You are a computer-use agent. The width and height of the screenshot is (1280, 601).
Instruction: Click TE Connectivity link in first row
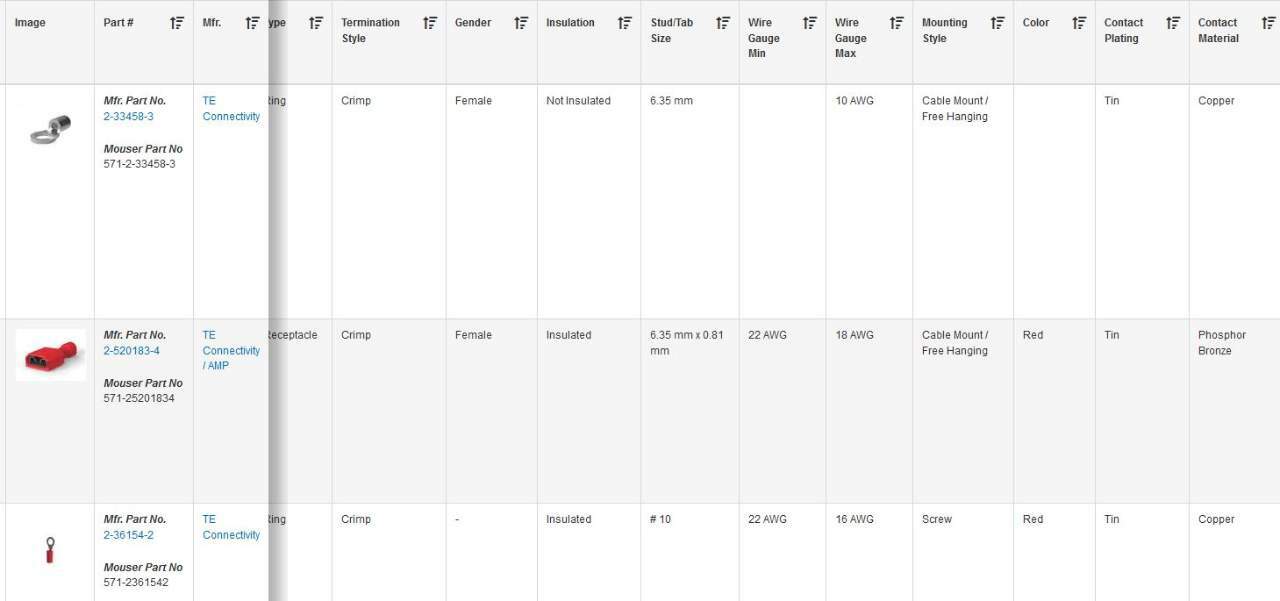pyautogui.click(x=231, y=109)
